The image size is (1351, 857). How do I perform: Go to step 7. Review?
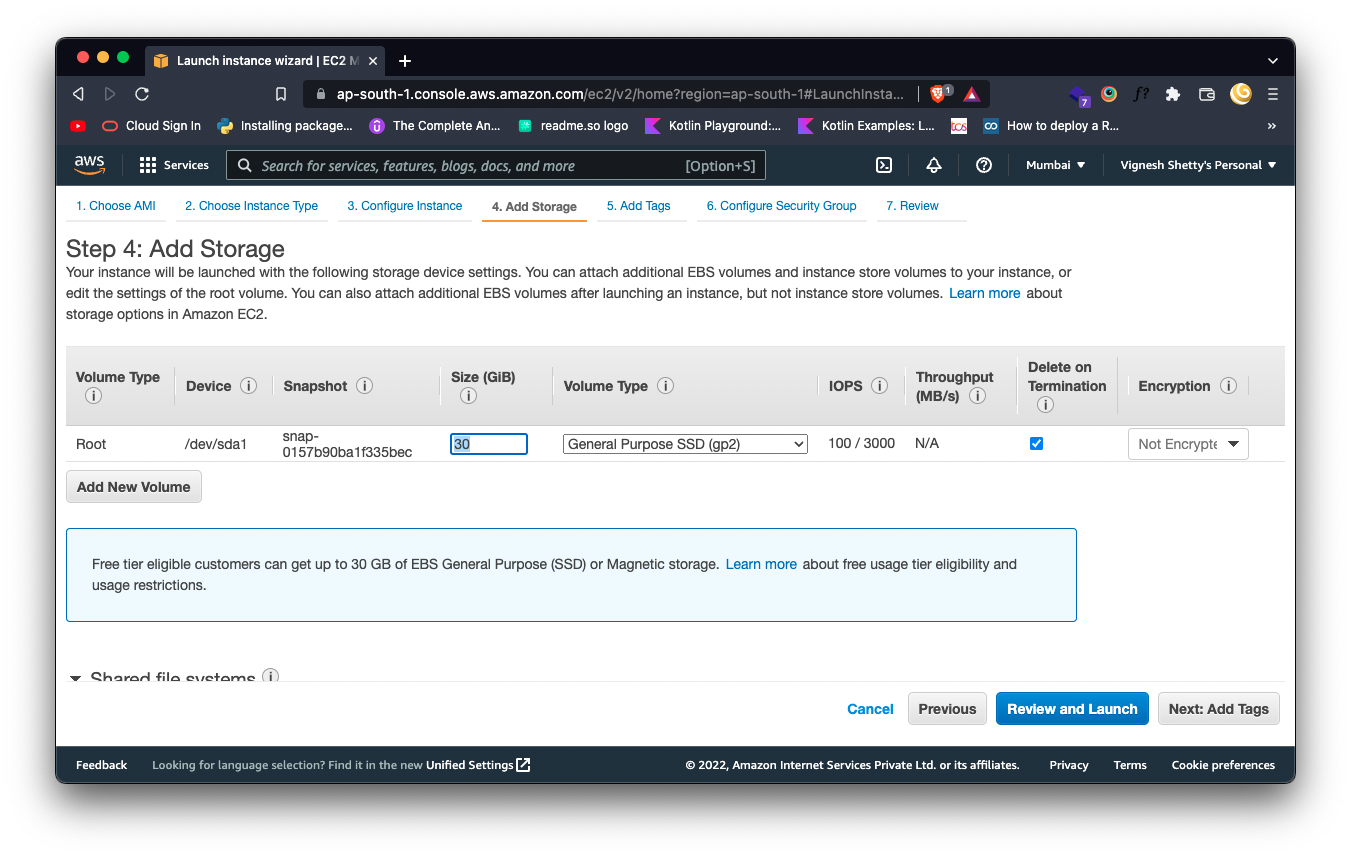click(912, 206)
